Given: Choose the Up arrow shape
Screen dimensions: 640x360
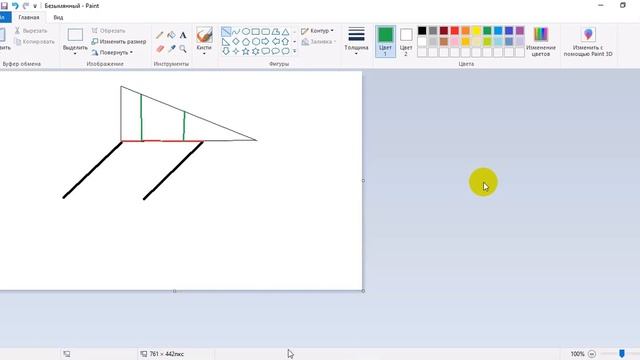Looking at the screenshot, I should [x=285, y=41].
